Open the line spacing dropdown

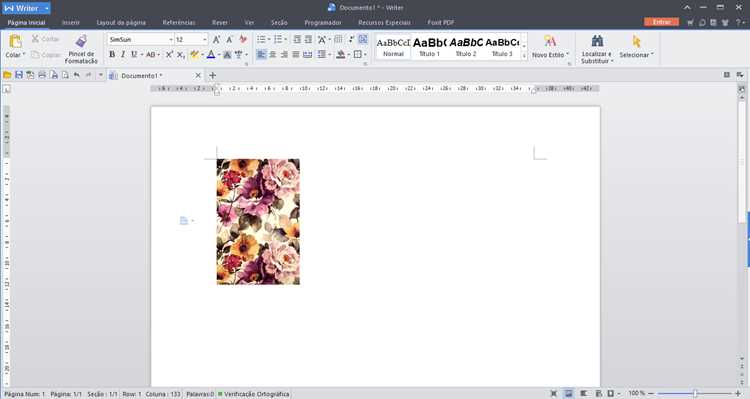point(330,55)
